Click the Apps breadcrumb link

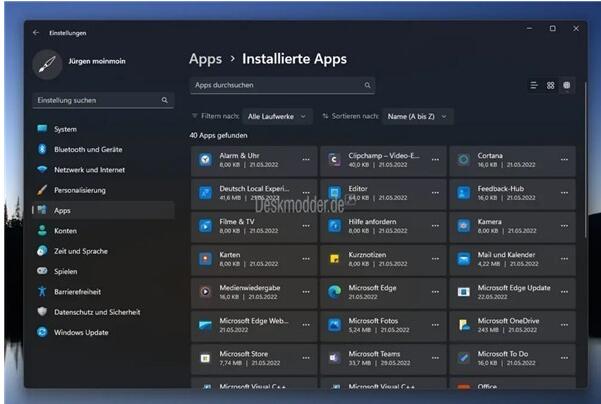pos(205,59)
